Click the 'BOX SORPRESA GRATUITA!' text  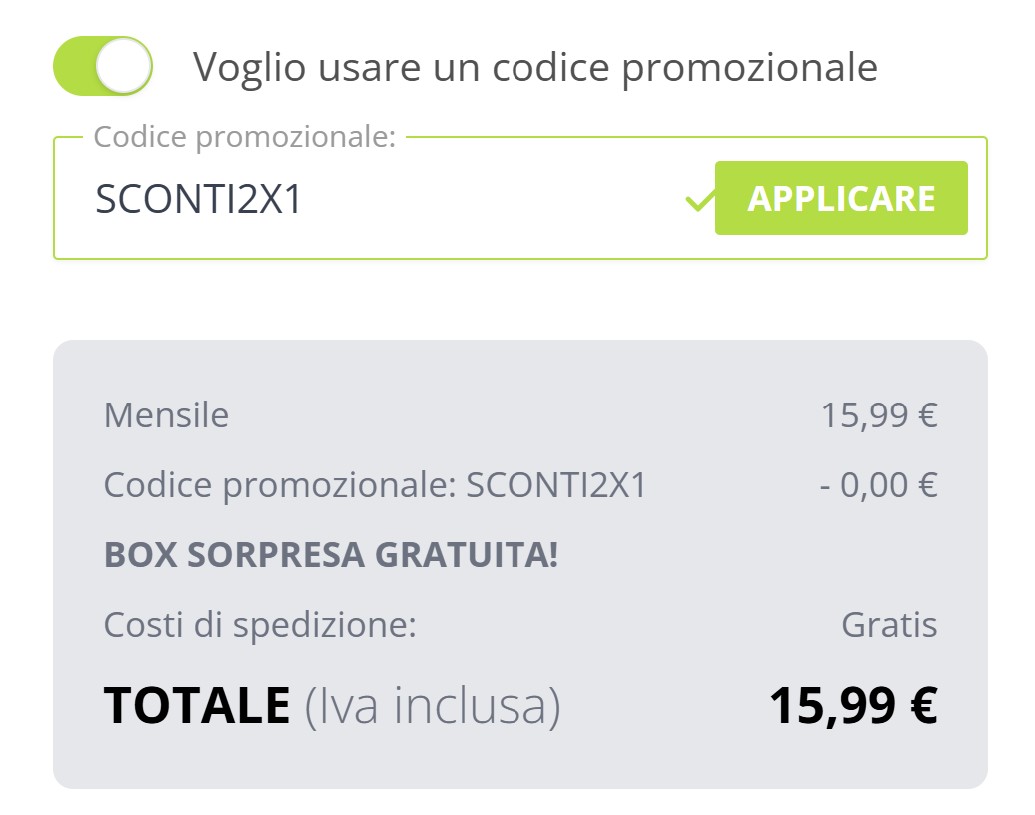point(331,555)
